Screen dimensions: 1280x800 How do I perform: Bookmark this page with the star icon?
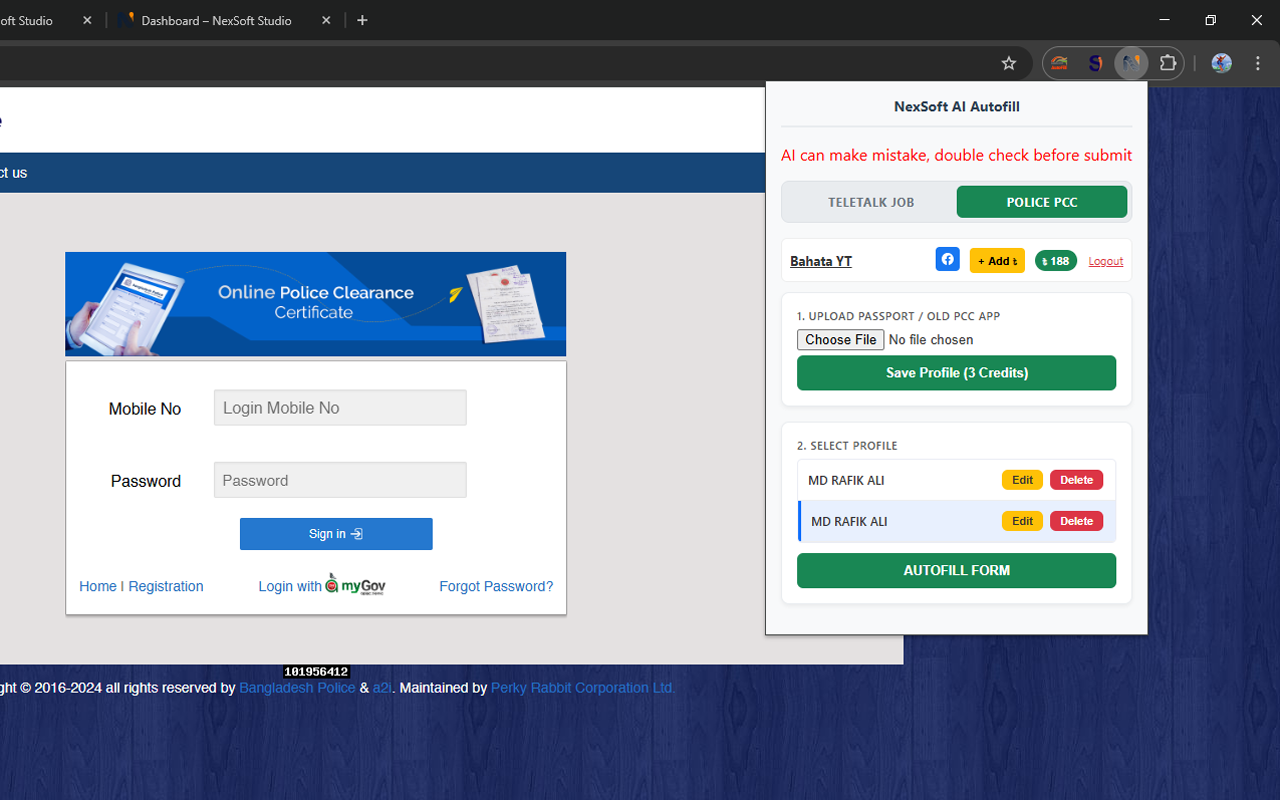click(x=1009, y=63)
